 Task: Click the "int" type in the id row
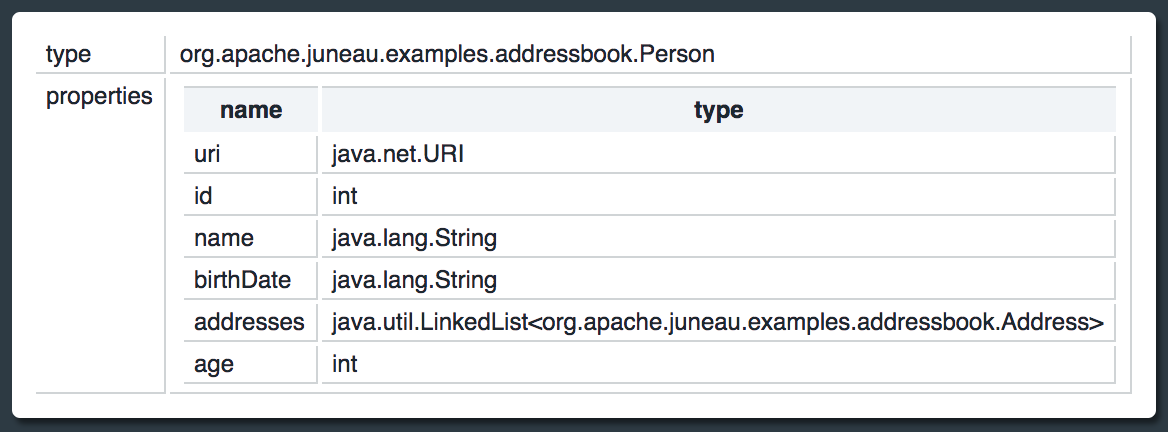[345, 197]
